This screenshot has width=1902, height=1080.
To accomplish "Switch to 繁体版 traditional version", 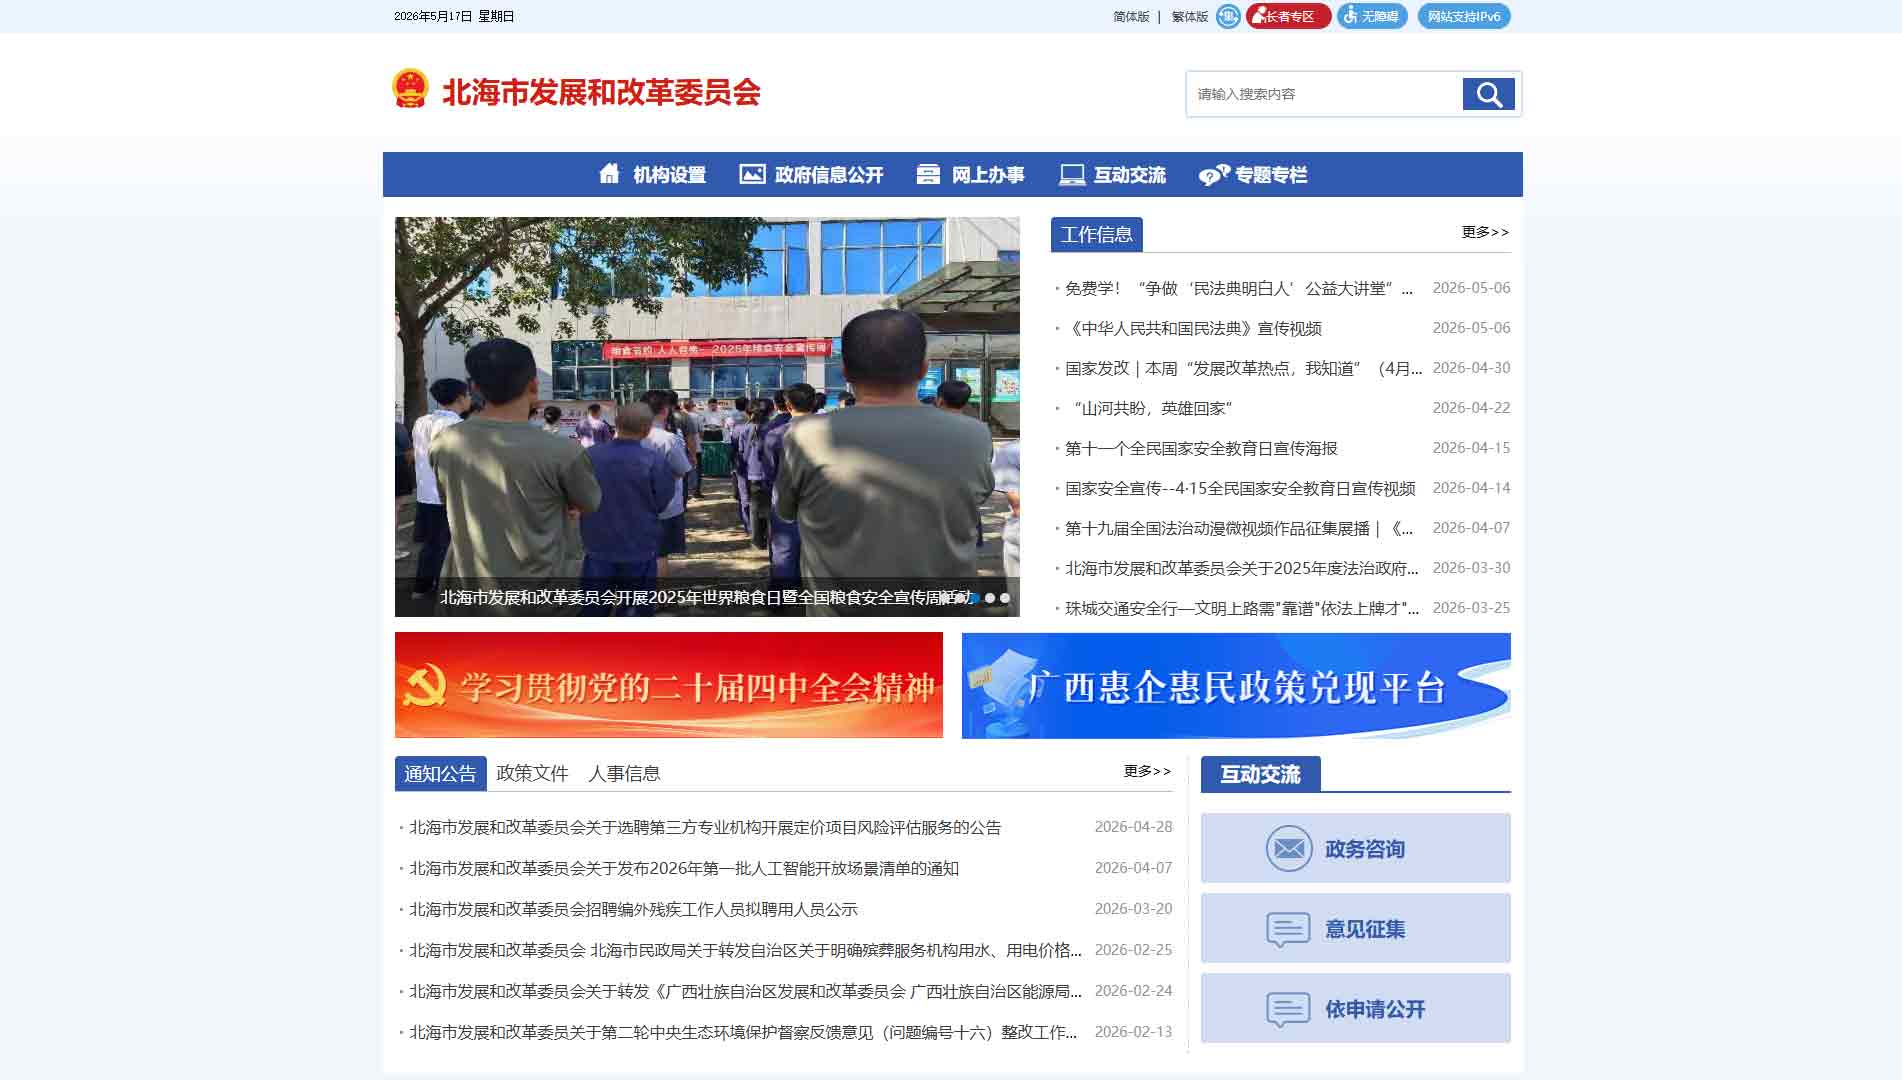I will [x=1190, y=17].
